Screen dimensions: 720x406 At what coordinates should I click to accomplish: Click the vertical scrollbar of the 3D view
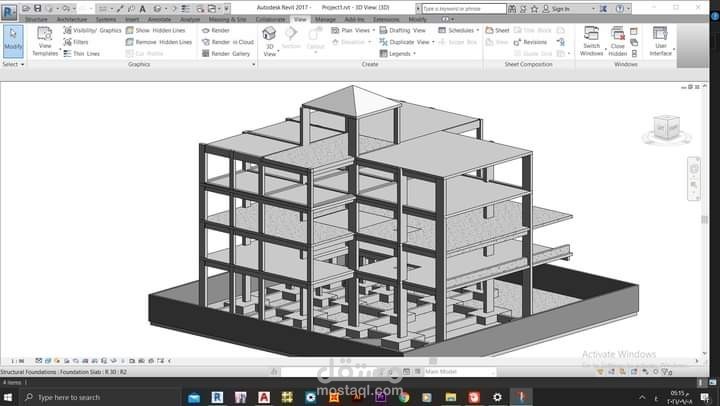(704, 220)
